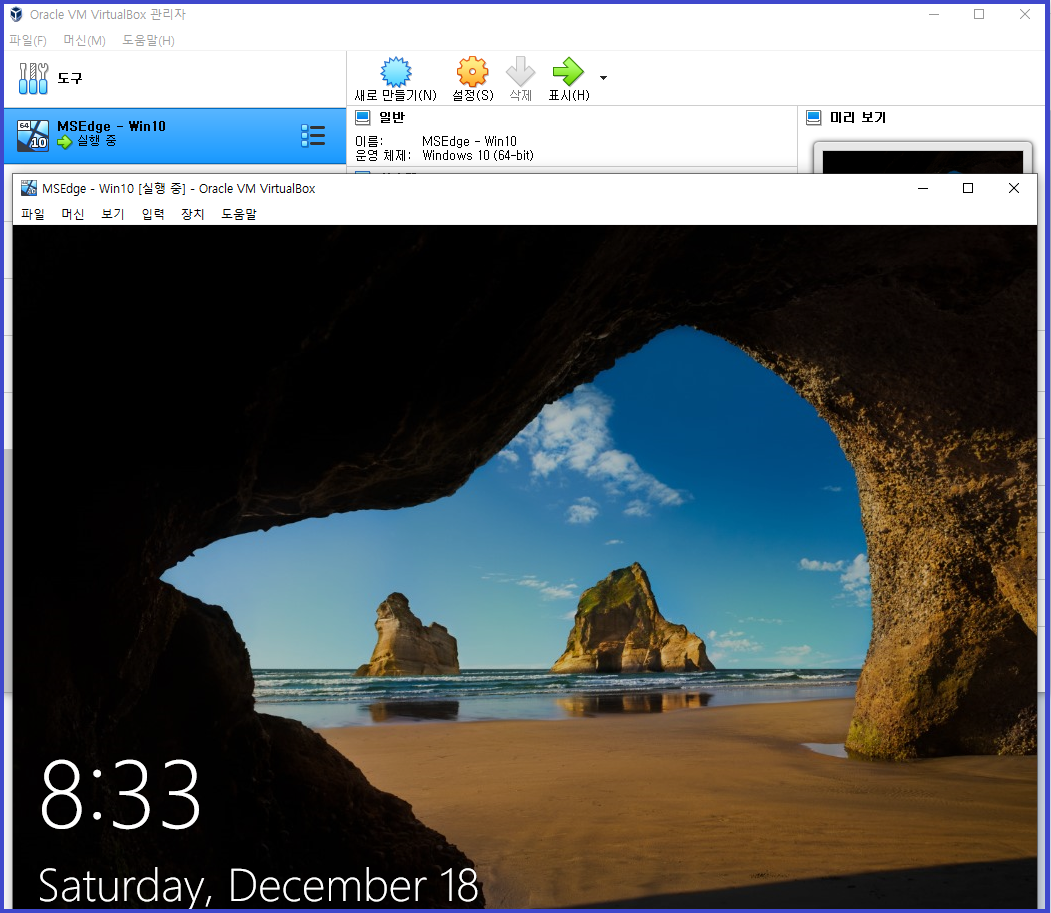Image resolution: width=1051 pixels, height=913 pixels.
Task: Expand the dropdown arrow next to 표시(H)
Action: pos(603,78)
